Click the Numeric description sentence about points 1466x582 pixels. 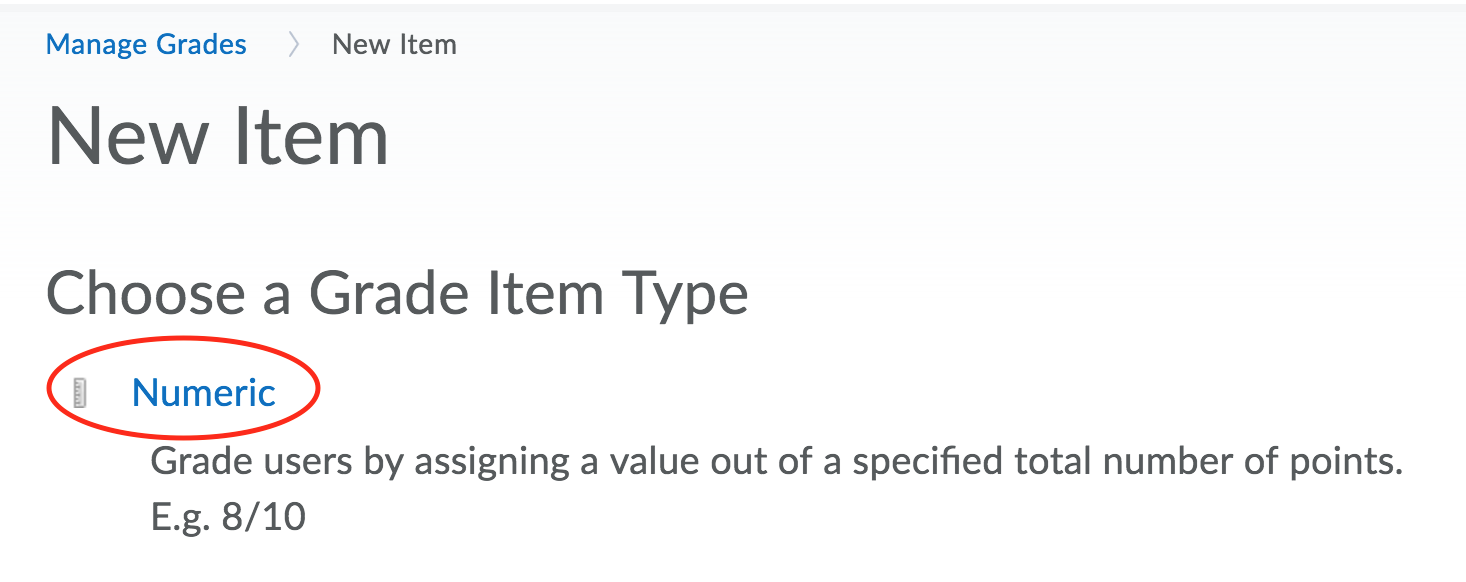click(x=776, y=462)
